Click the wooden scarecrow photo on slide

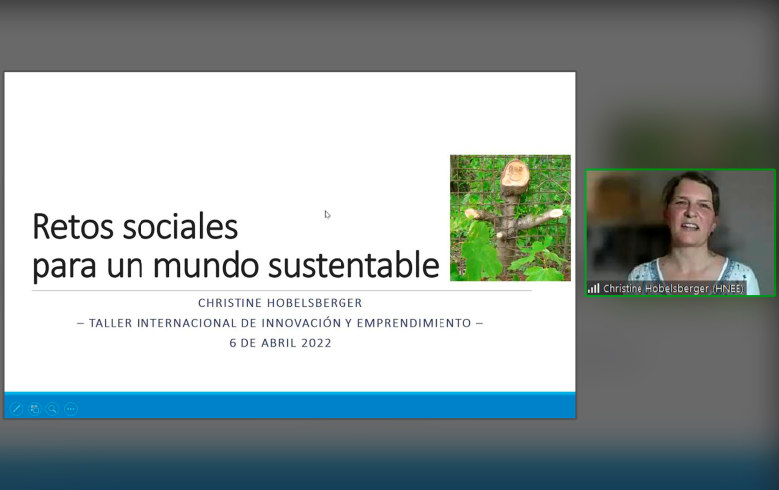click(510, 217)
